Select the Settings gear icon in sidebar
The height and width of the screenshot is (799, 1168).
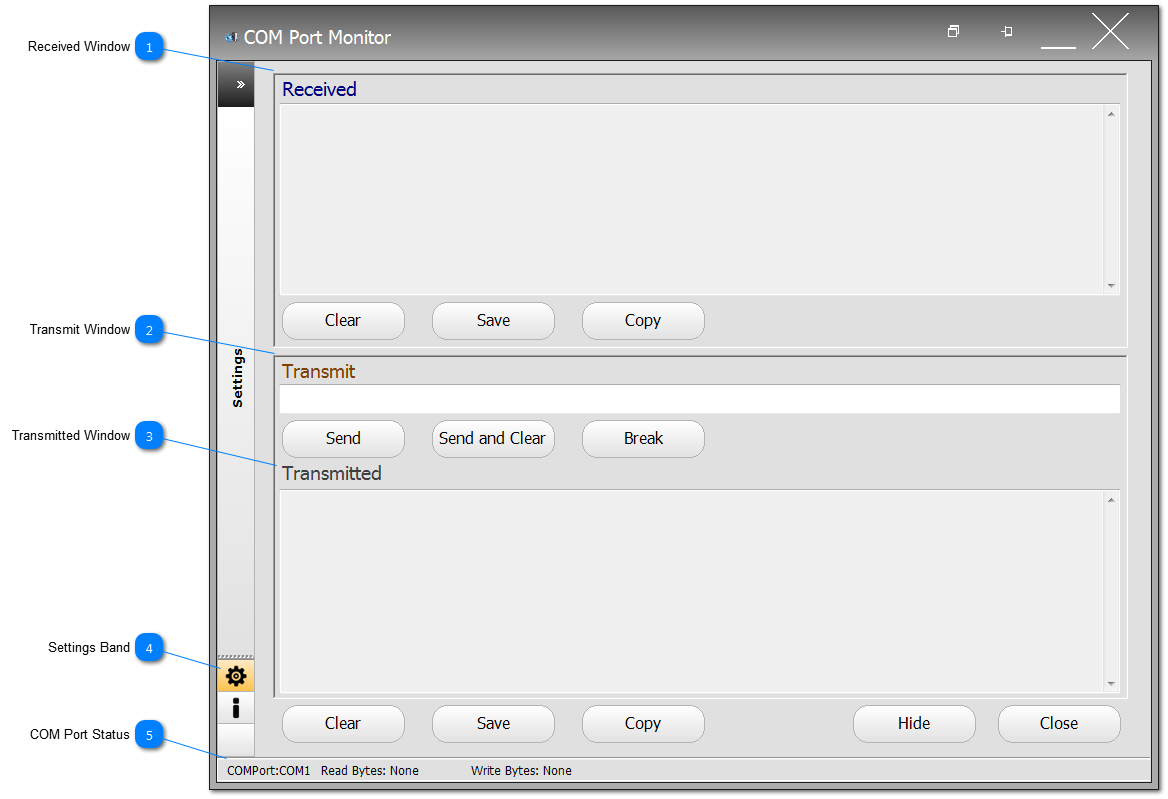(236, 676)
